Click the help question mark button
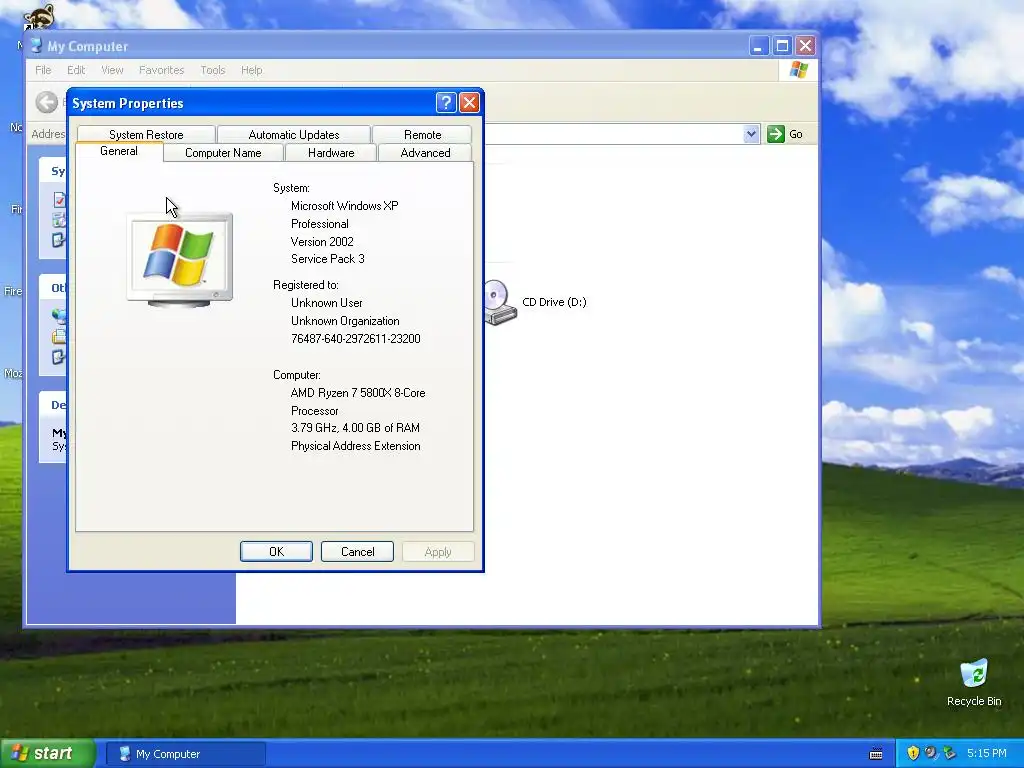The height and width of the screenshot is (768, 1024). click(x=445, y=103)
